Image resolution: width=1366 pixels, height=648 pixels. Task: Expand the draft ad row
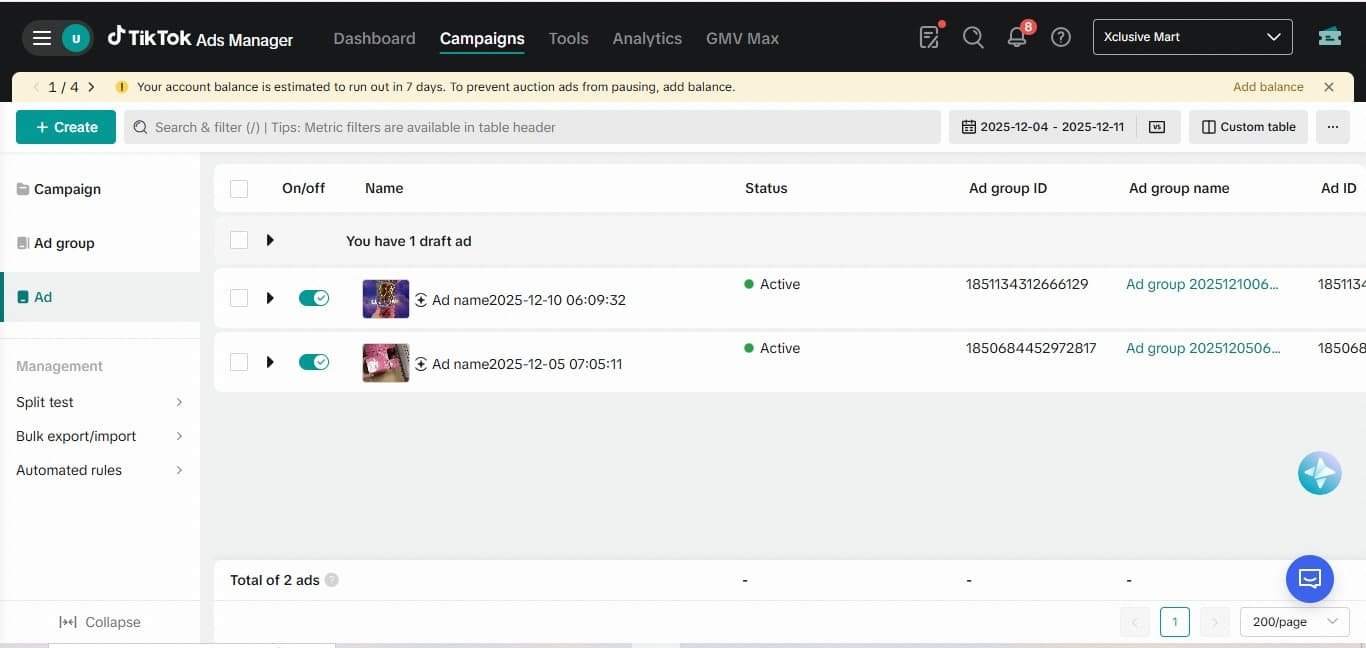[270, 240]
